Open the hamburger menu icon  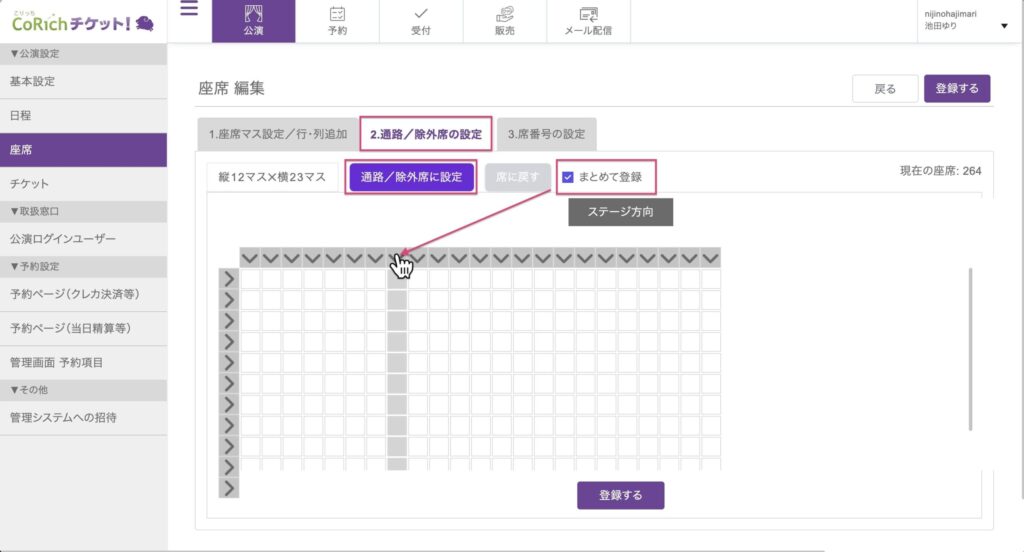pos(189,10)
